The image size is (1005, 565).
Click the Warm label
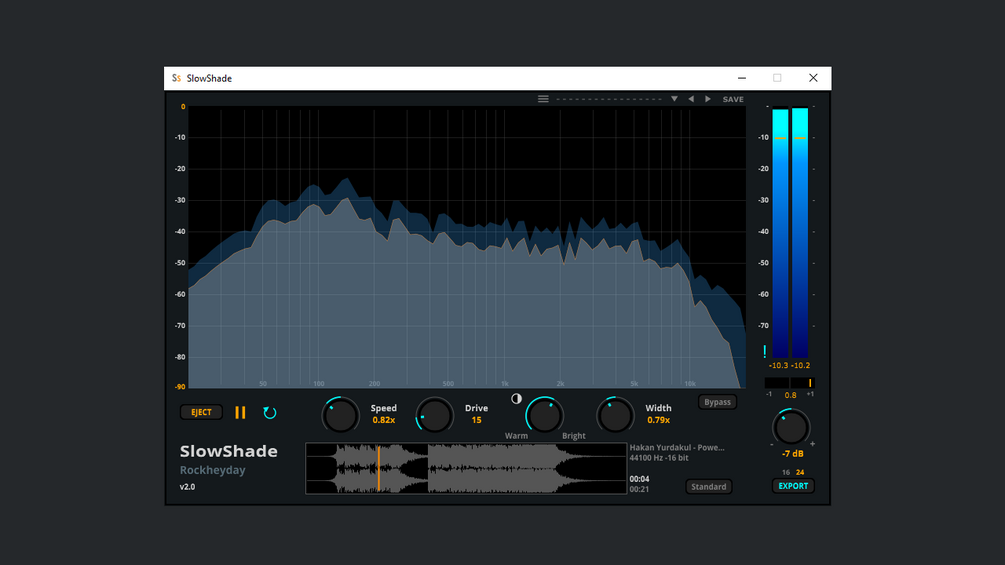click(516, 436)
